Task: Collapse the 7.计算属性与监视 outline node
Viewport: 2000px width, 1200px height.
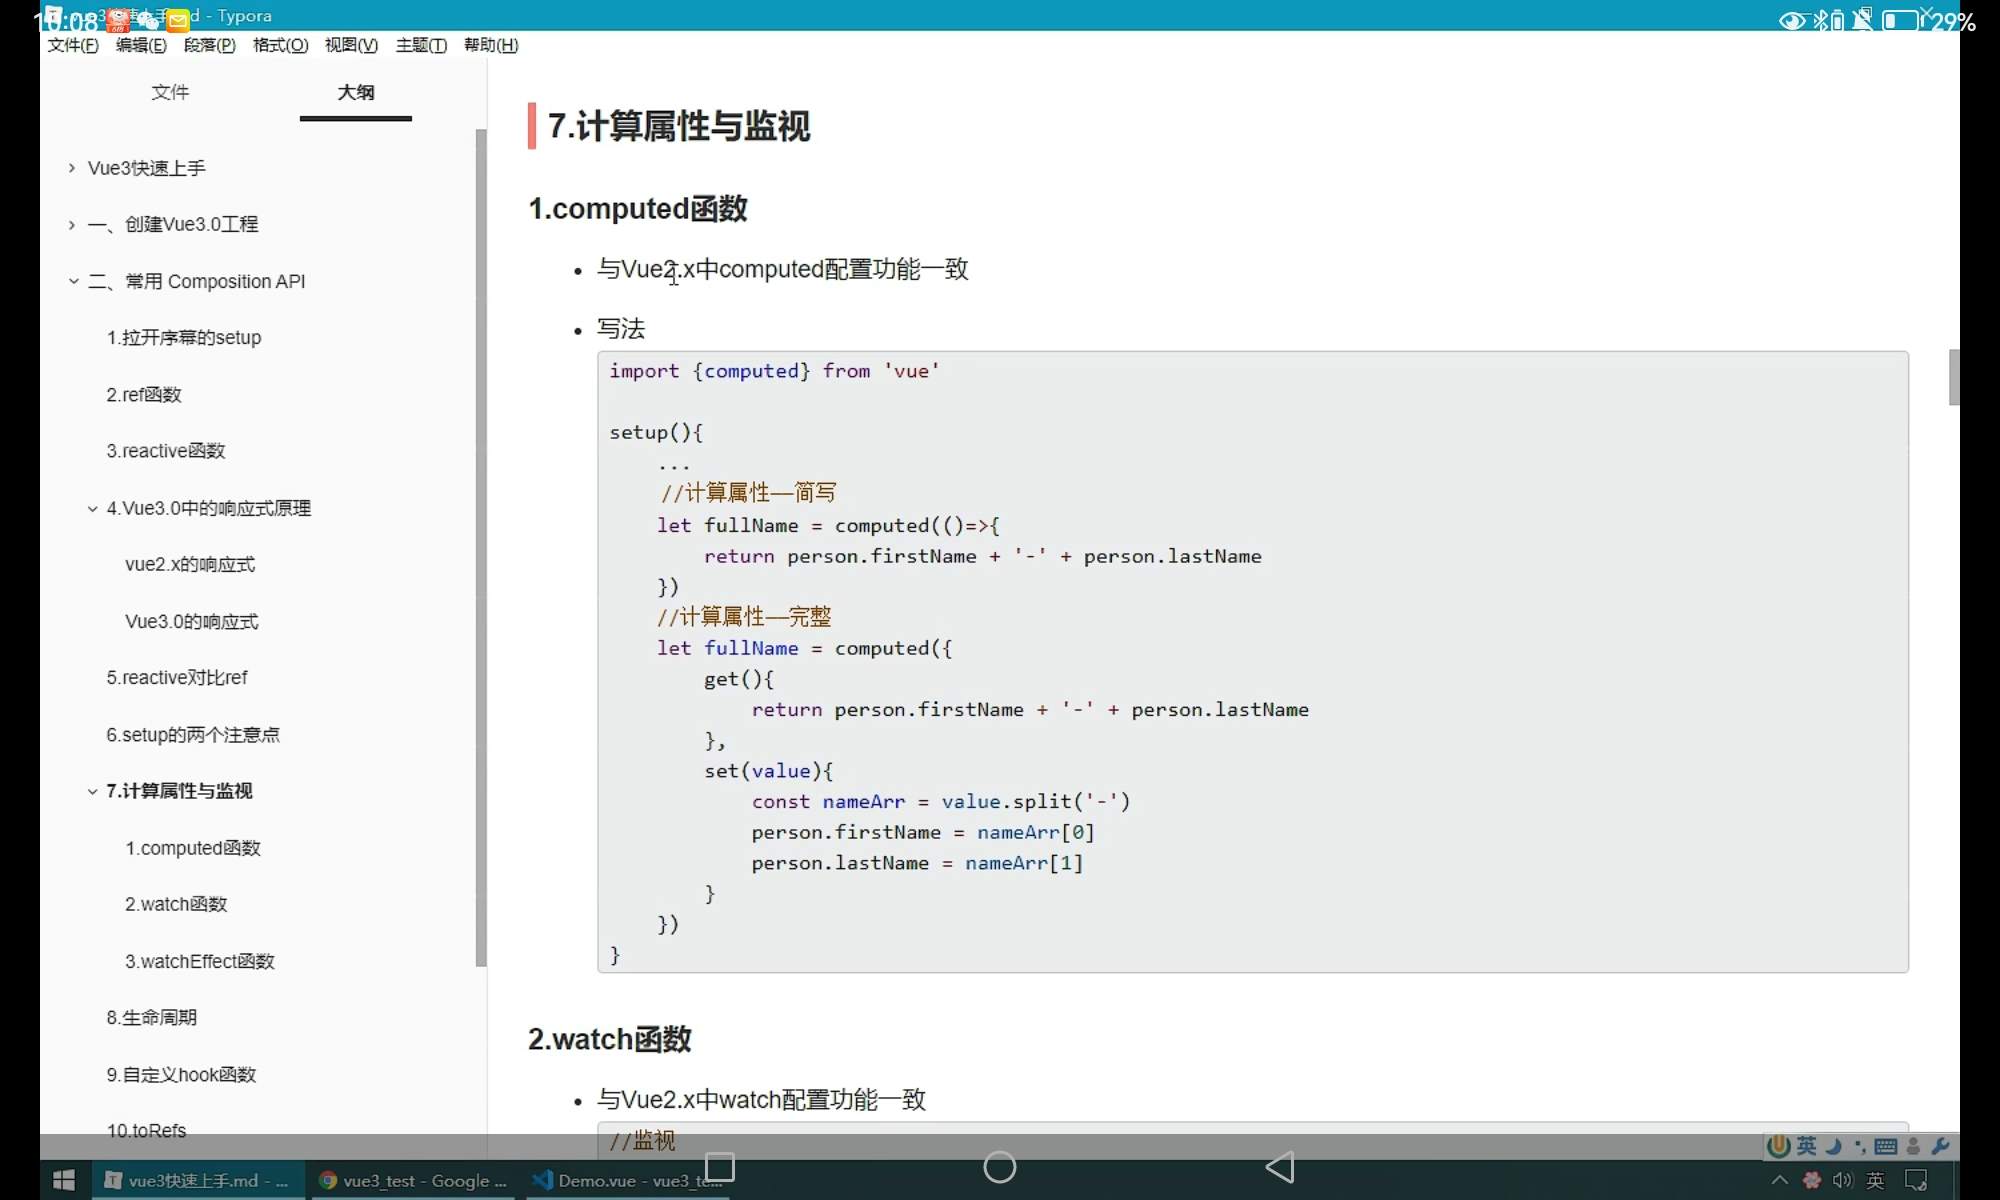Action: tap(92, 791)
